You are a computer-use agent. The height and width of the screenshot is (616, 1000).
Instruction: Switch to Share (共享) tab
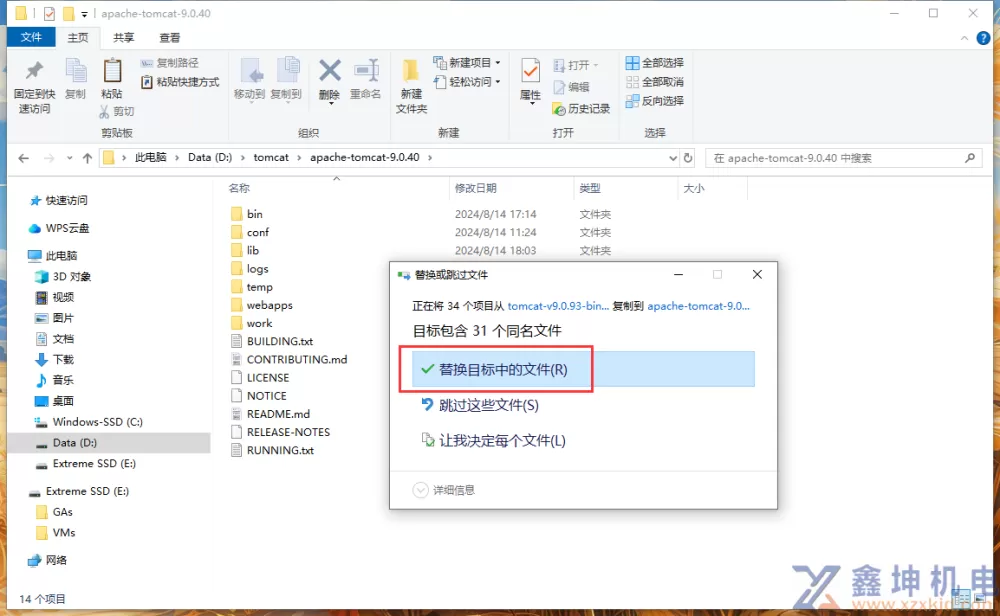coord(124,38)
